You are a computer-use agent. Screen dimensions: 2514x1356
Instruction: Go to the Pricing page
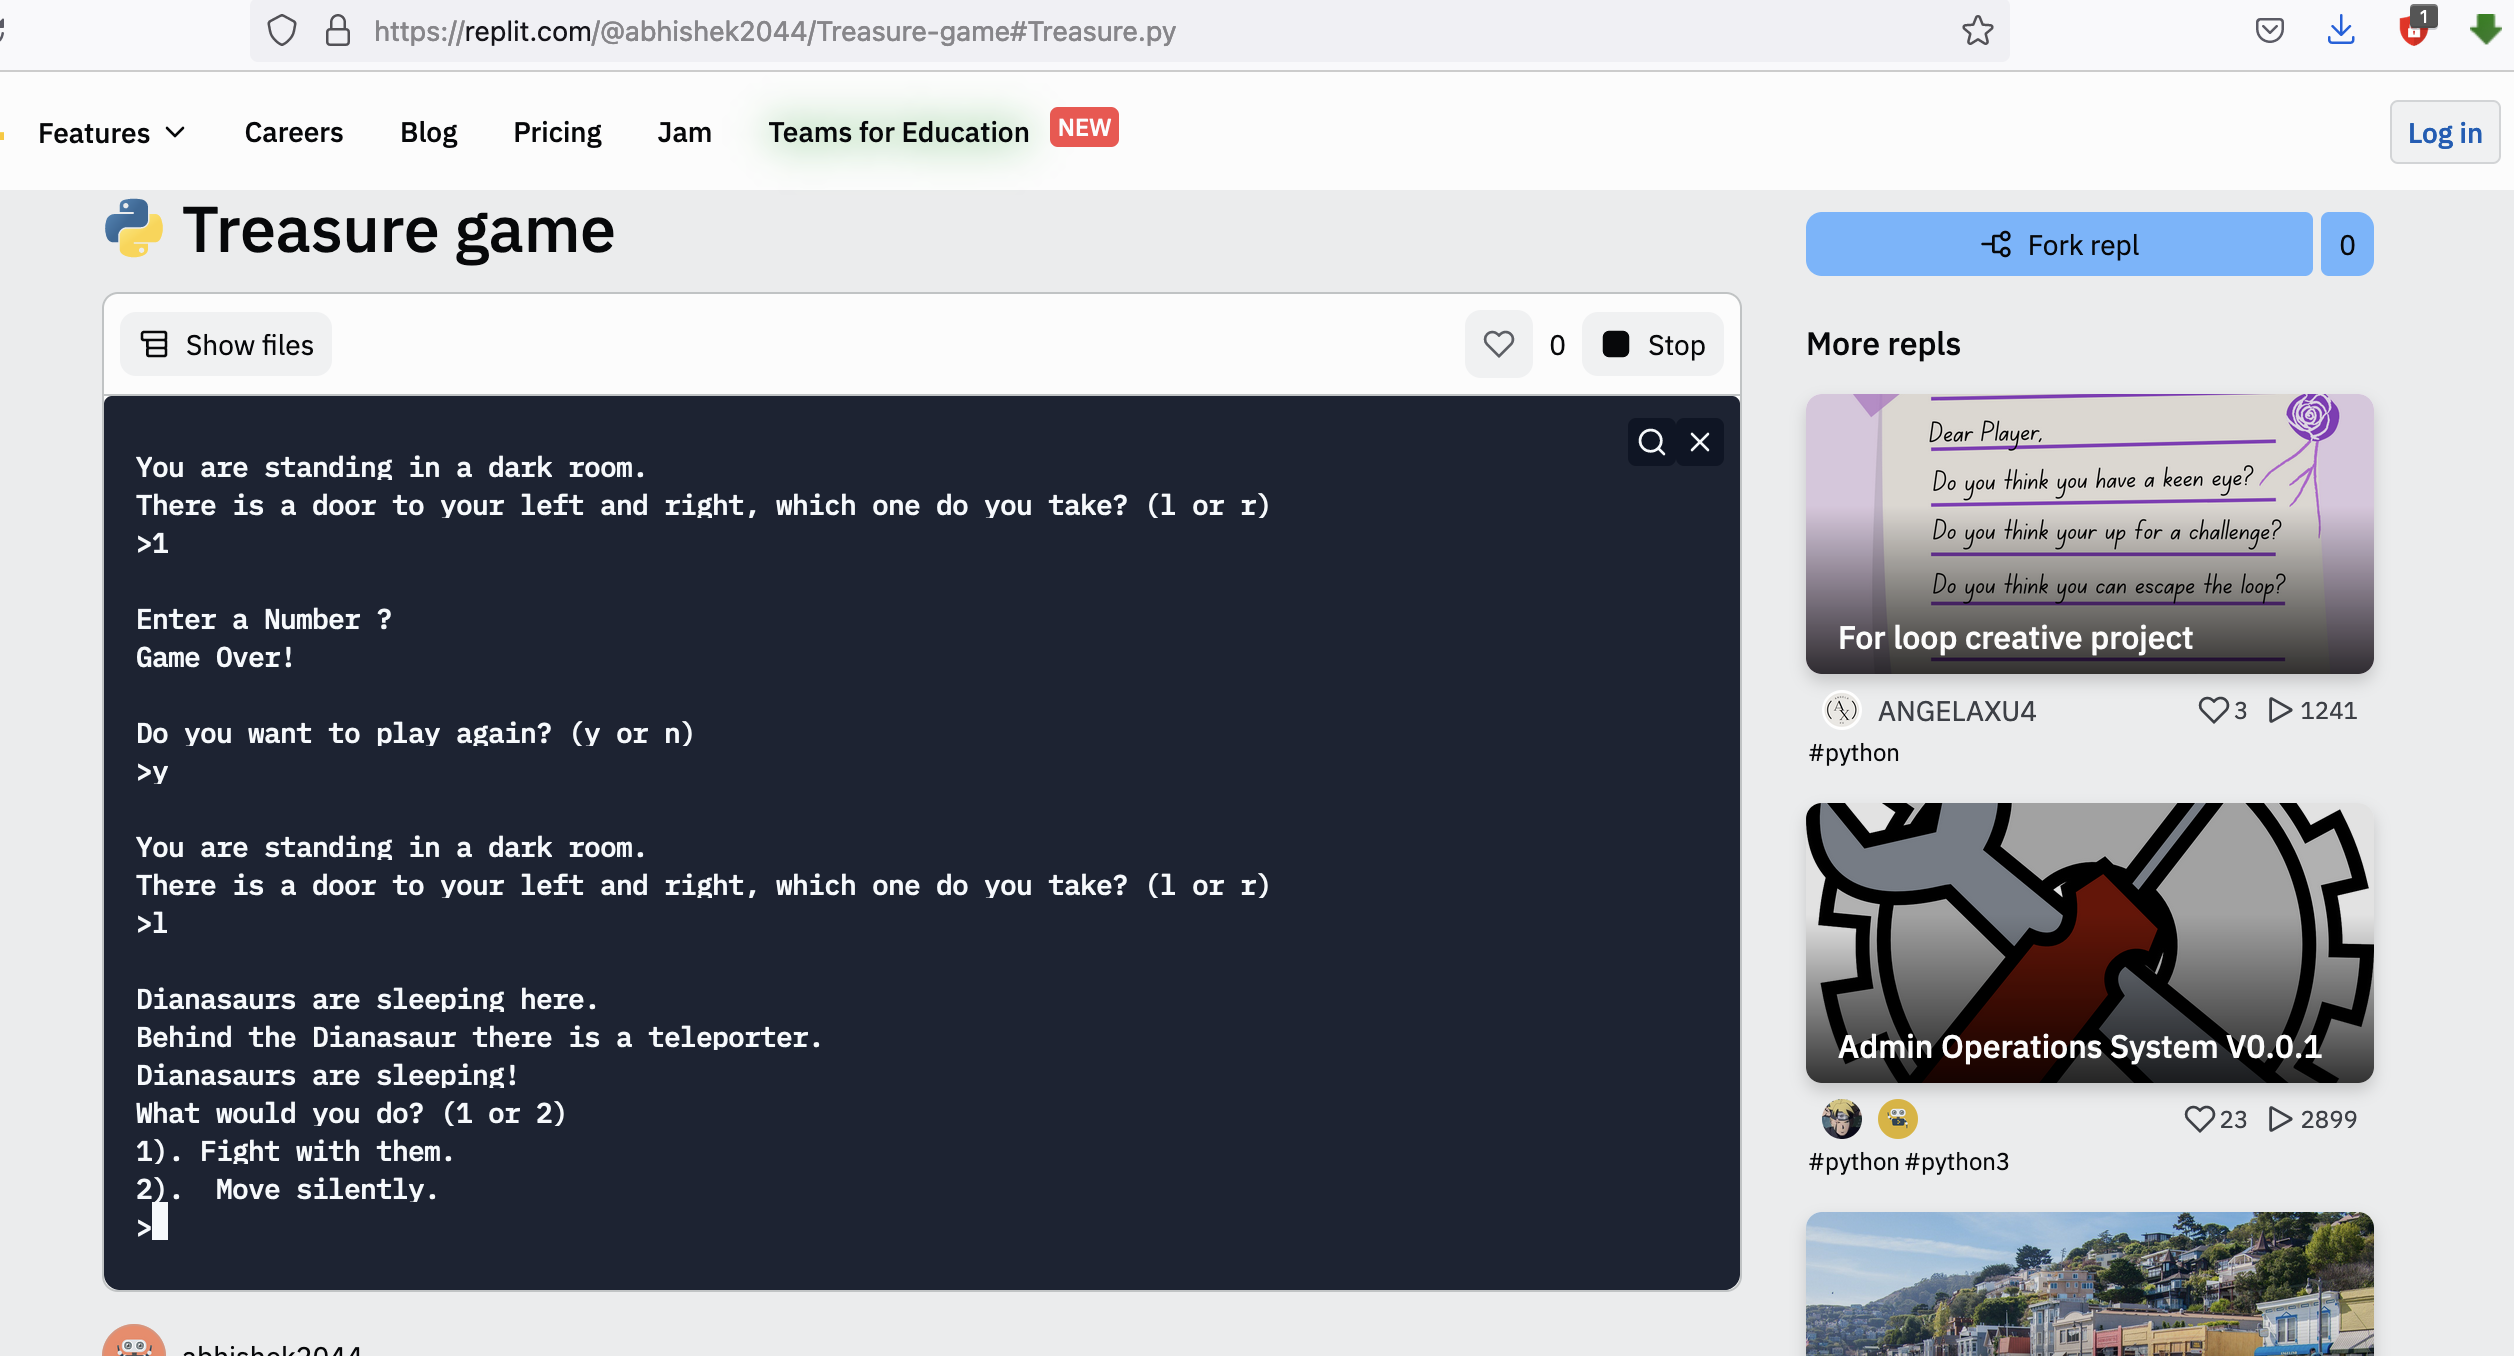coord(557,132)
